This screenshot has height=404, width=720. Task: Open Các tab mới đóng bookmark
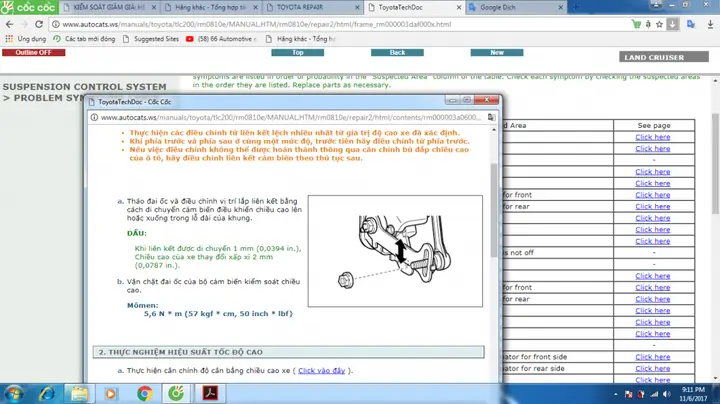[x=84, y=39]
